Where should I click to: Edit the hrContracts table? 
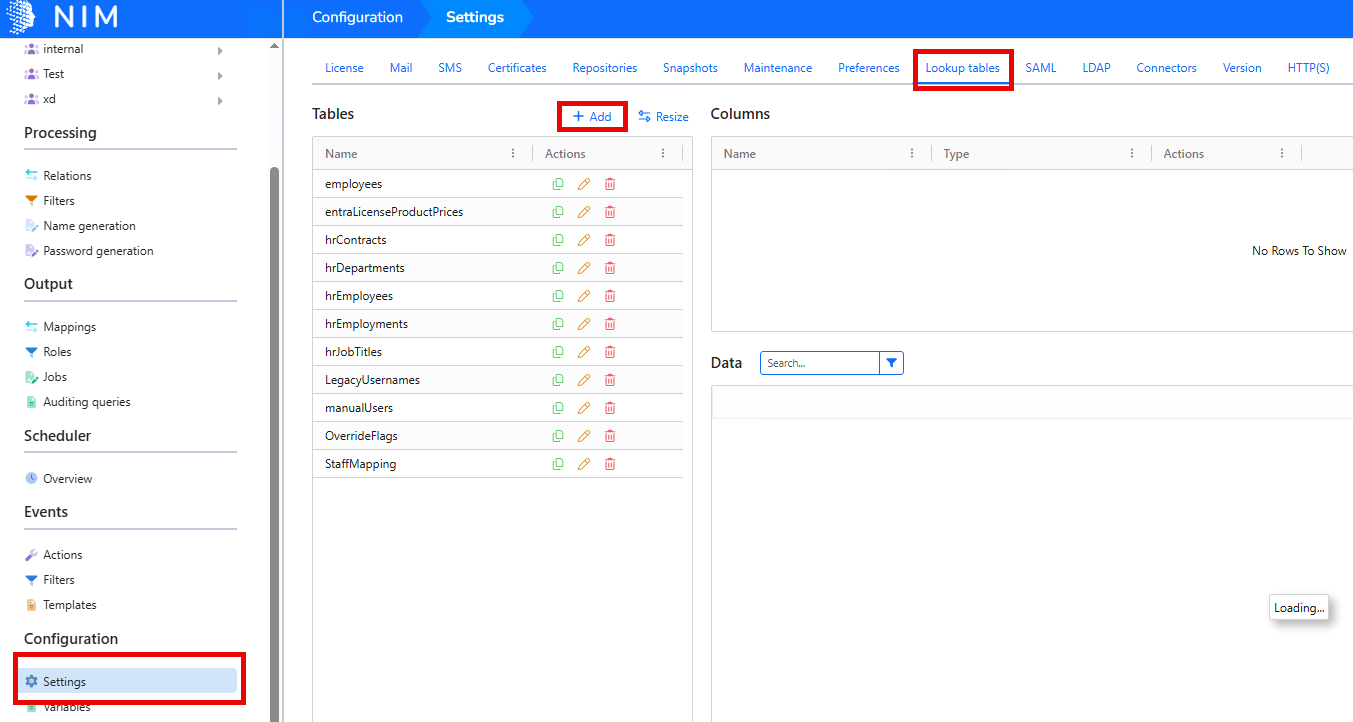(584, 240)
